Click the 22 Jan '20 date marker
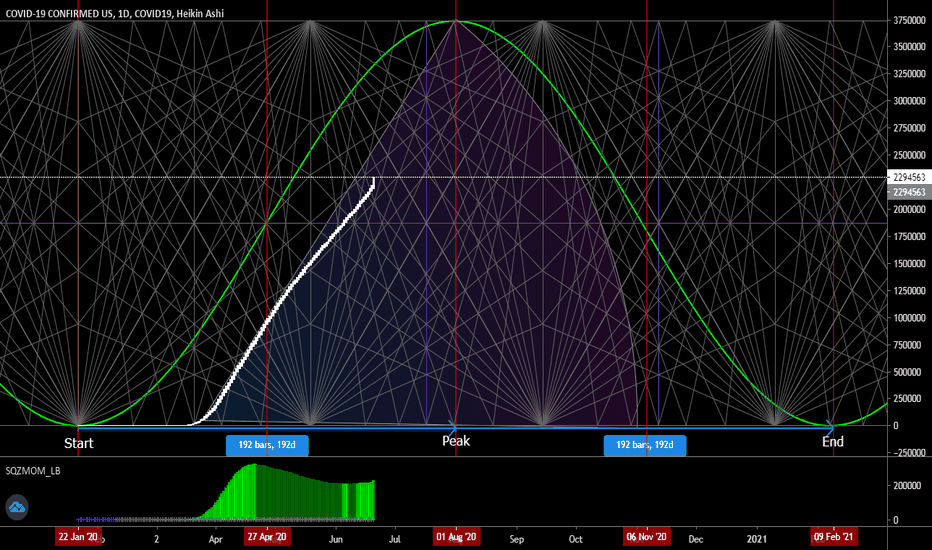The height and width of the screenshot is (550, 932). click(78, 537)
